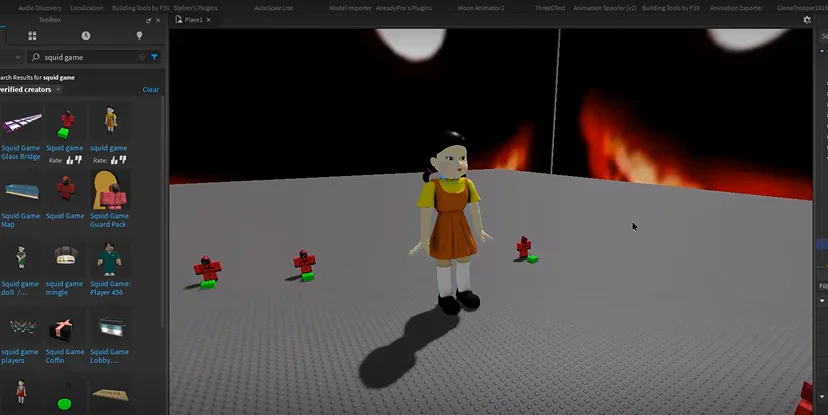Viewport: 828px width, 415px height.
Task: Click the AlreadyPro's Plugins label
Action: 403,8
